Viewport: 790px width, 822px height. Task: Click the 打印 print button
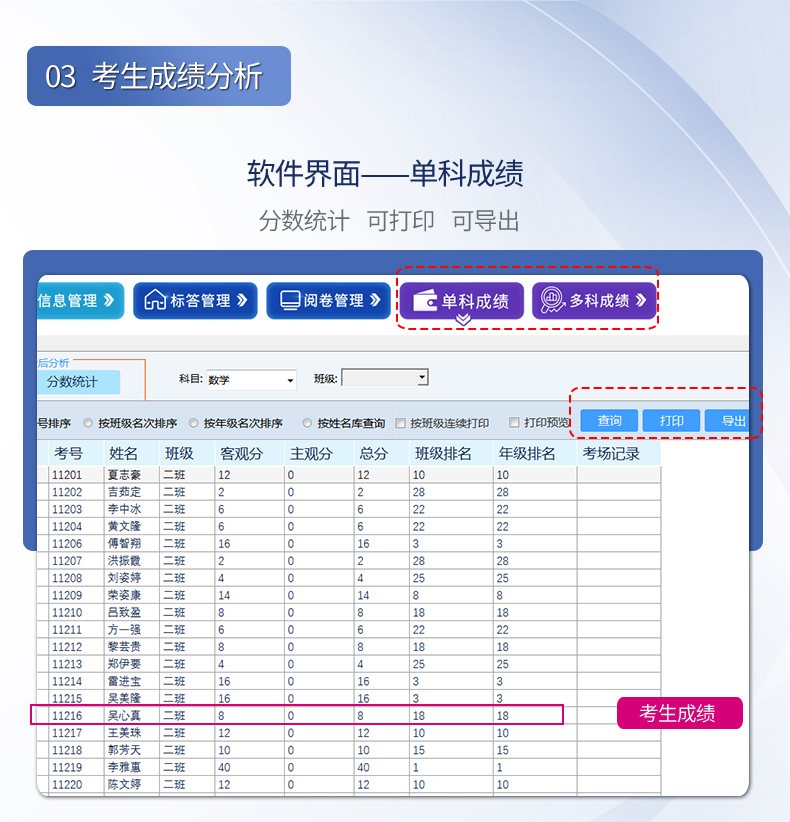[x=671, y=421]
